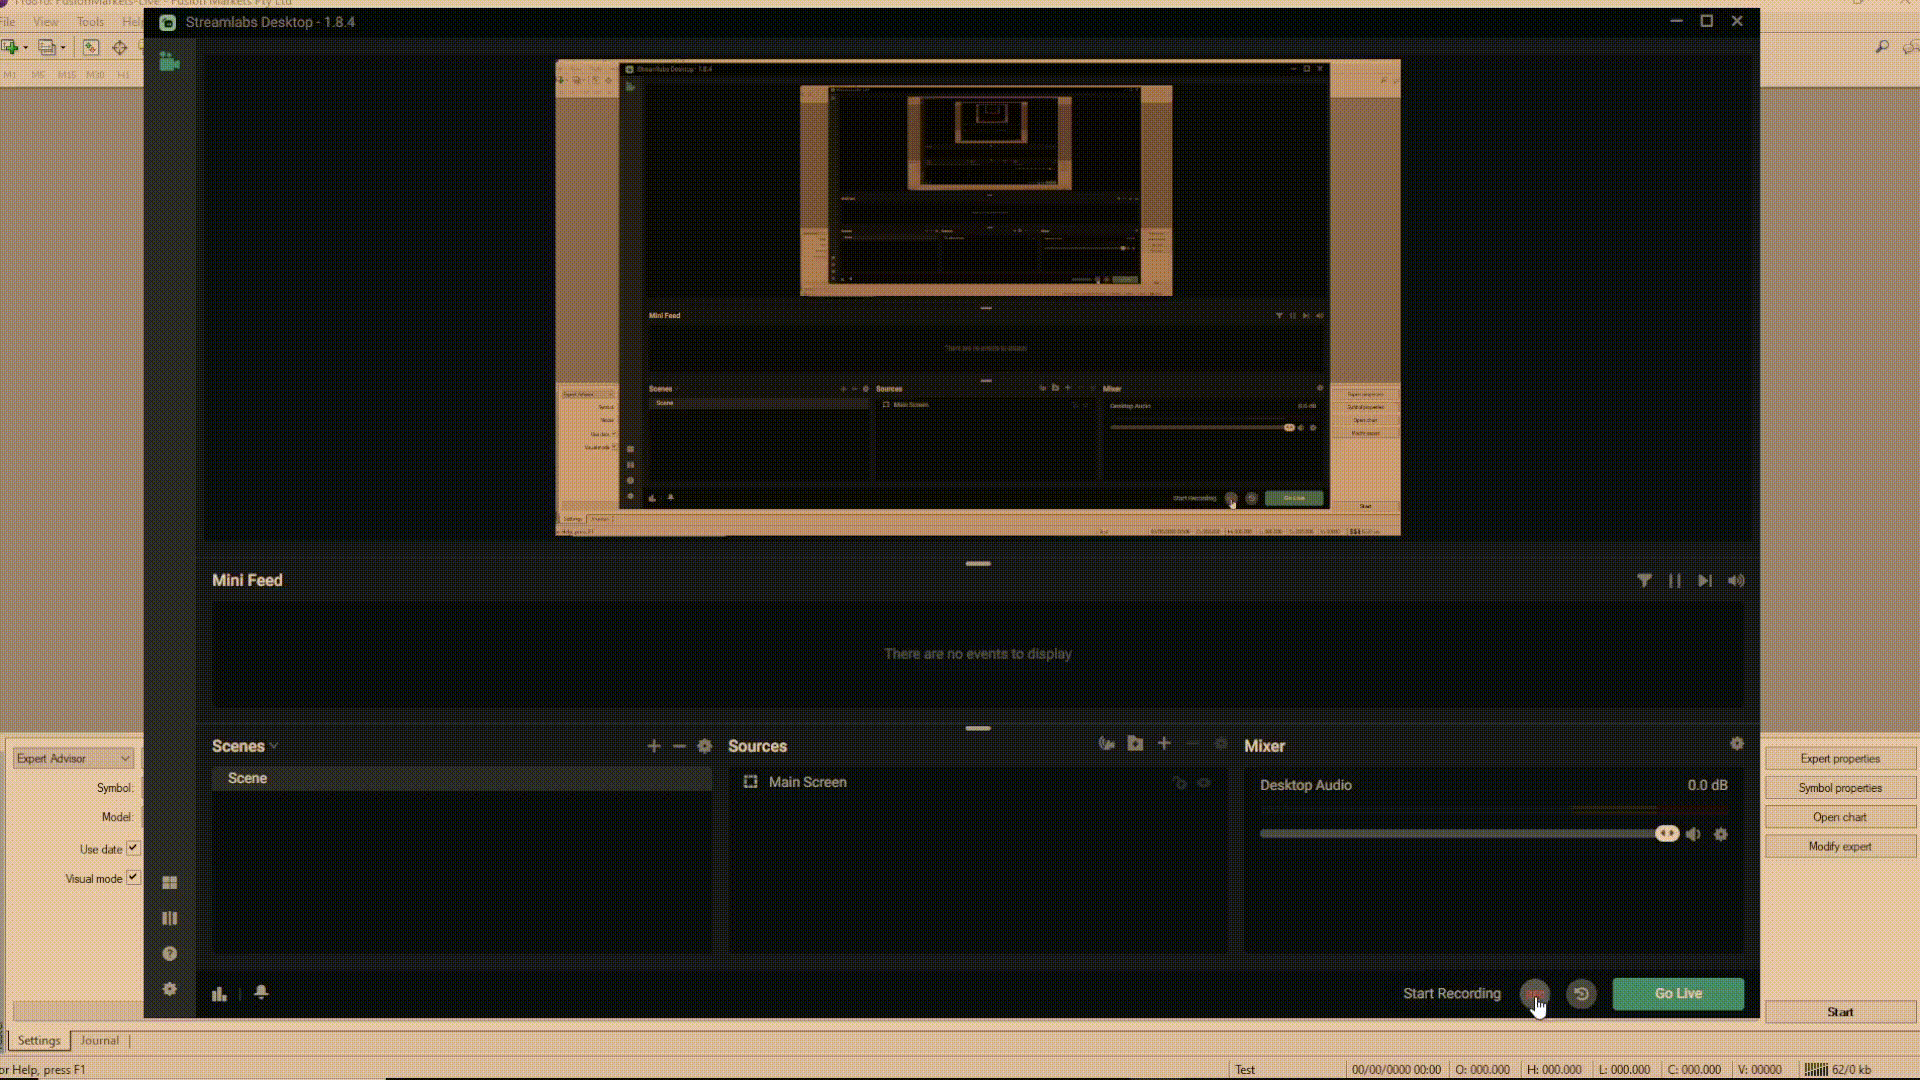Toggle the Use date checkbox
This screenshot has height=1080, width=1920.
(x=133, y=849)
